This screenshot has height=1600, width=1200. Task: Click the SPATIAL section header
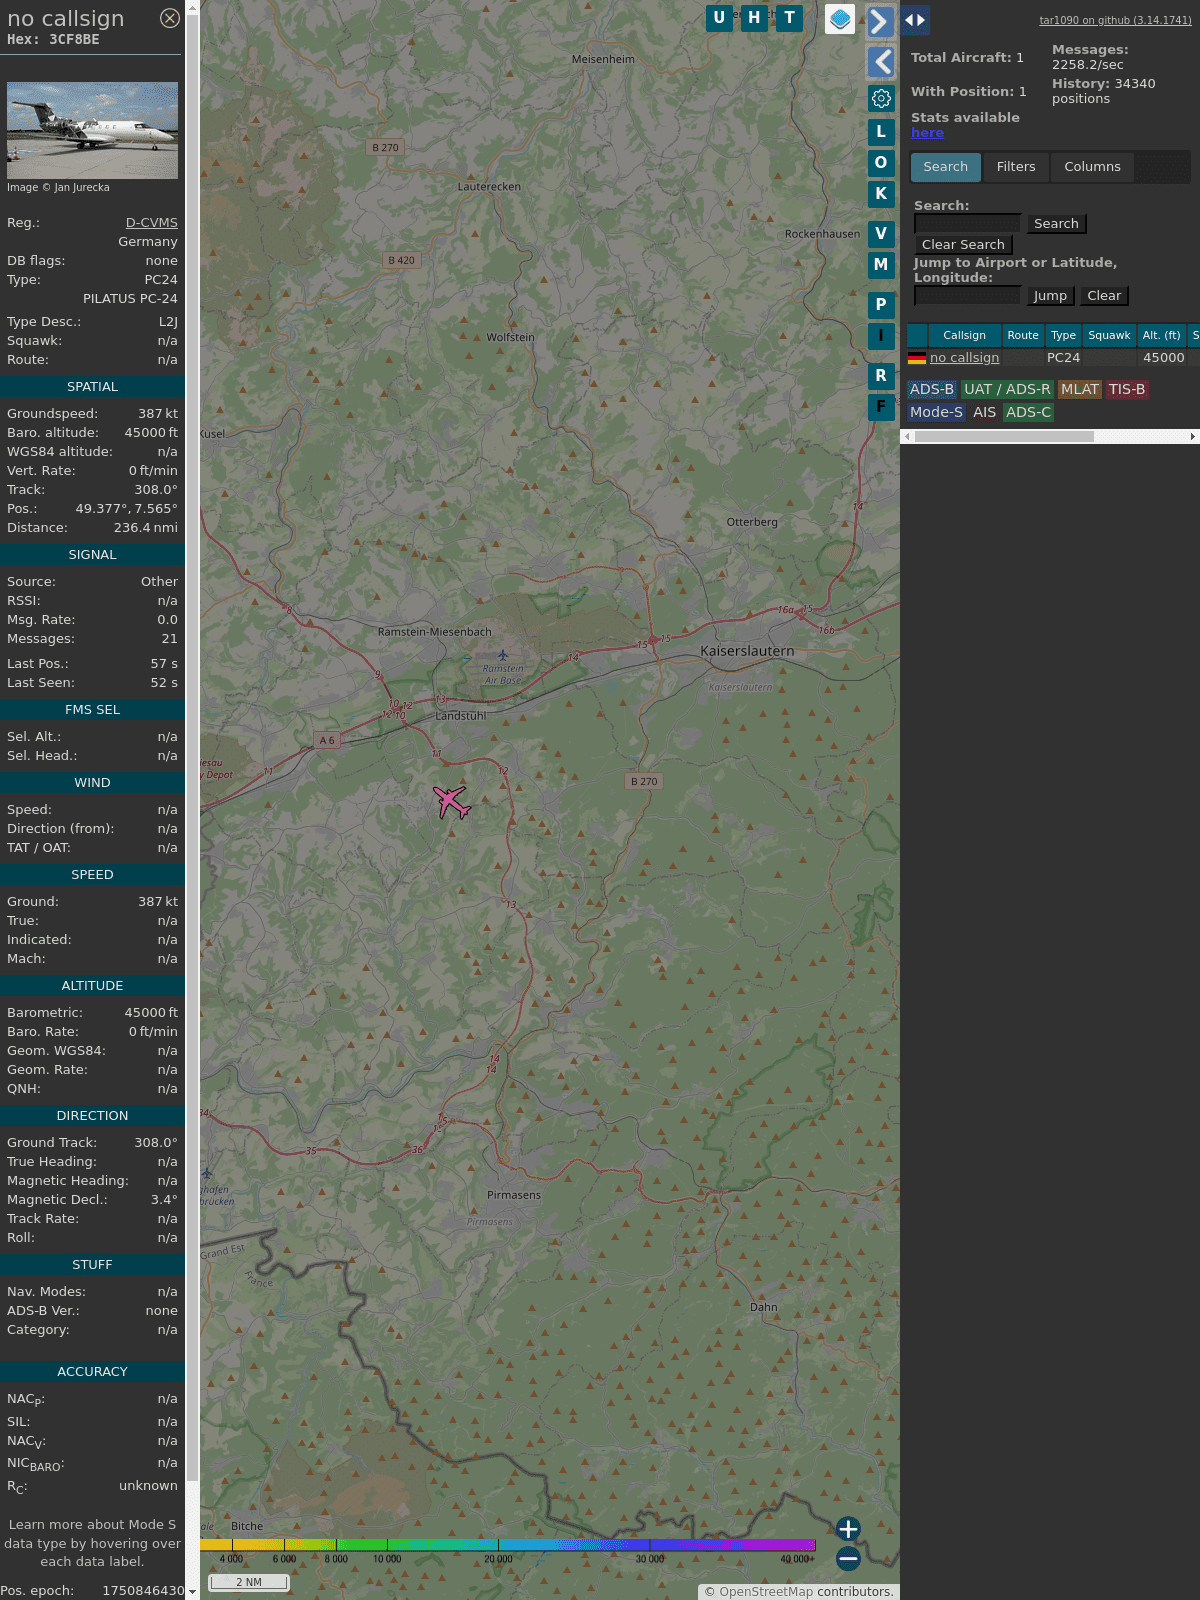(x=92, y=387)
